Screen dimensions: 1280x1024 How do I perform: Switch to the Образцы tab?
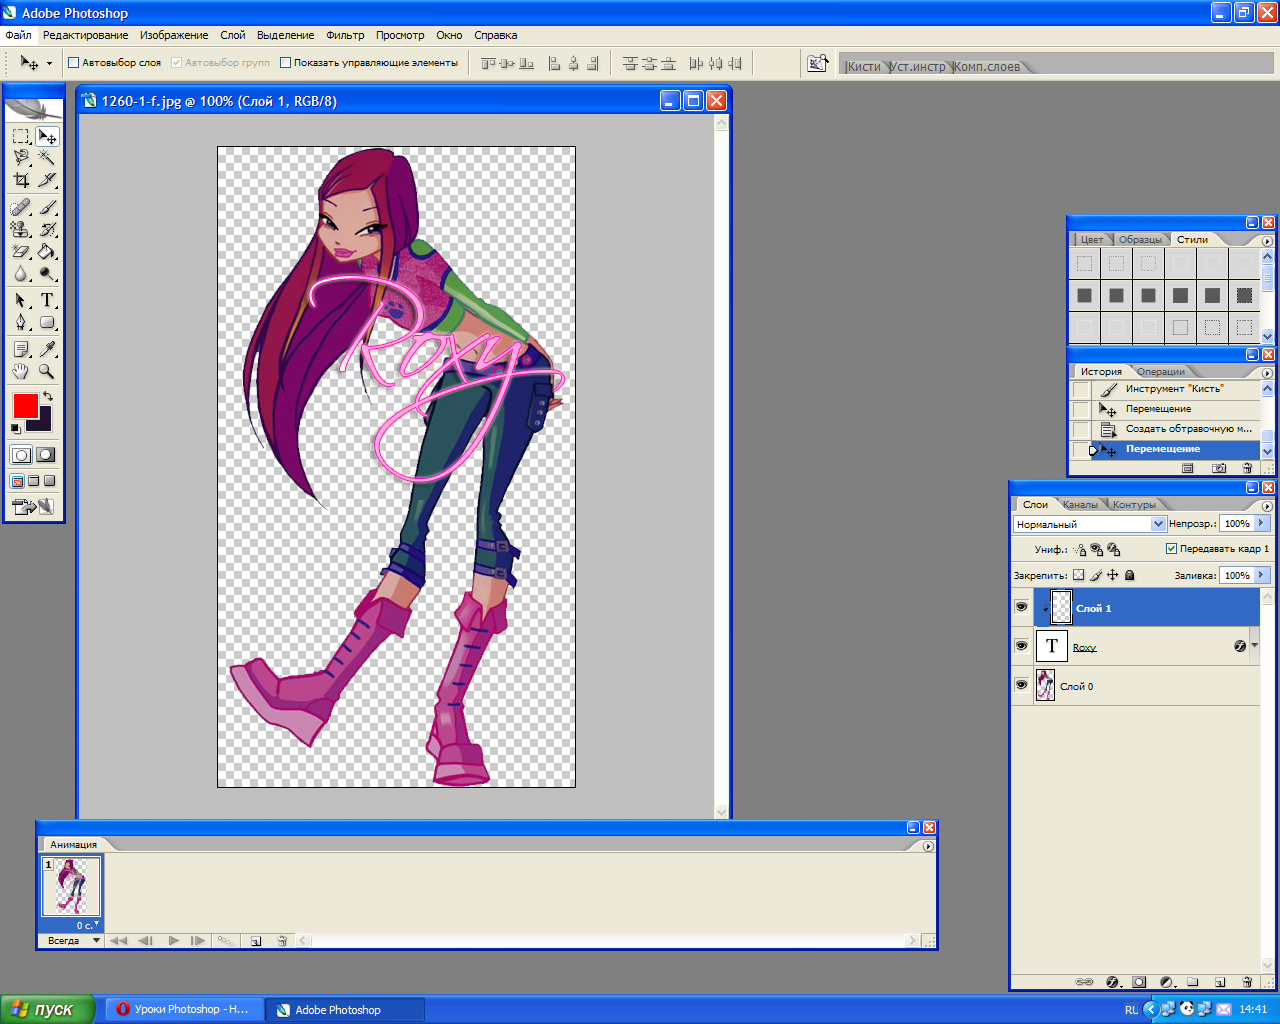[1140, 240]
